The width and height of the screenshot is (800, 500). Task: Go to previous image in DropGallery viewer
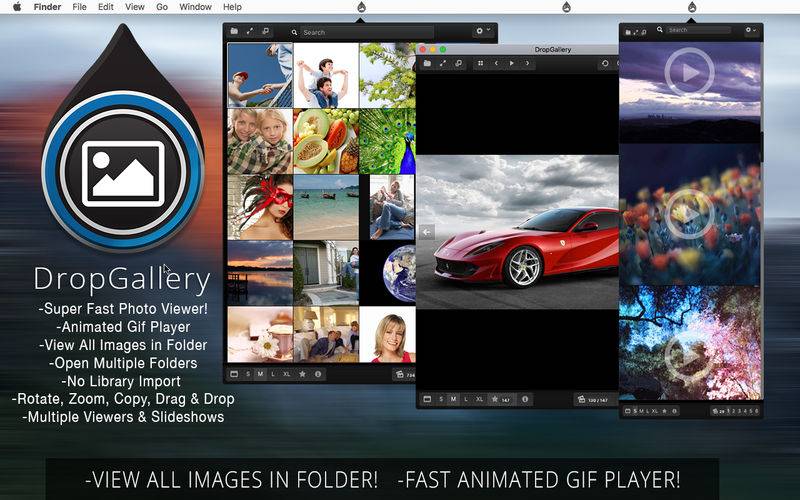(x=496, y=63)
